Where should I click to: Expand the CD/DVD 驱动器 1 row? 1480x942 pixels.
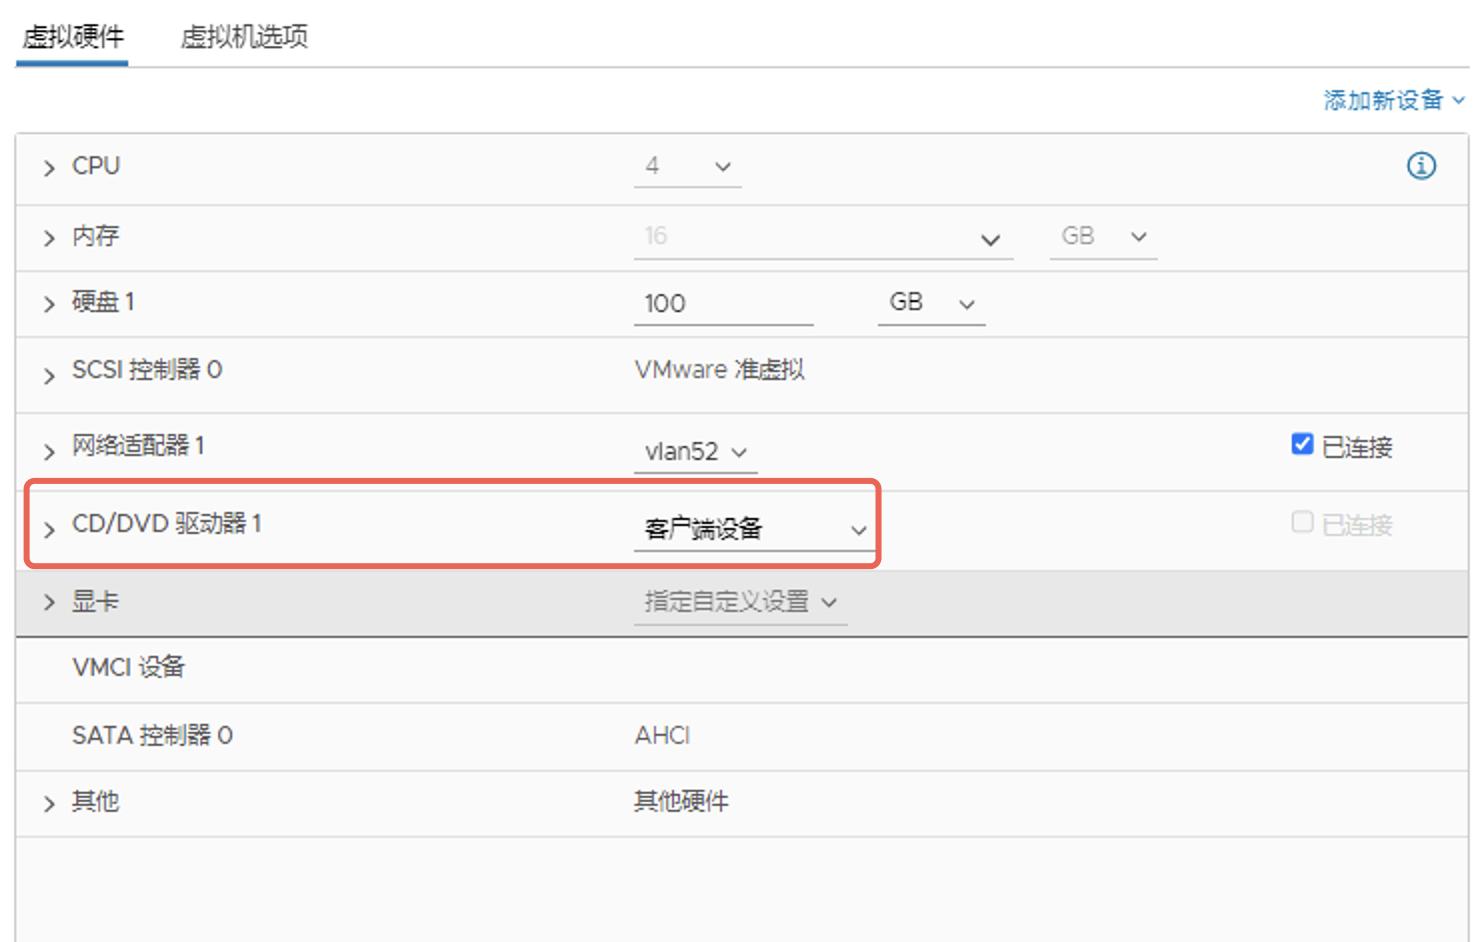pos(49,529)
